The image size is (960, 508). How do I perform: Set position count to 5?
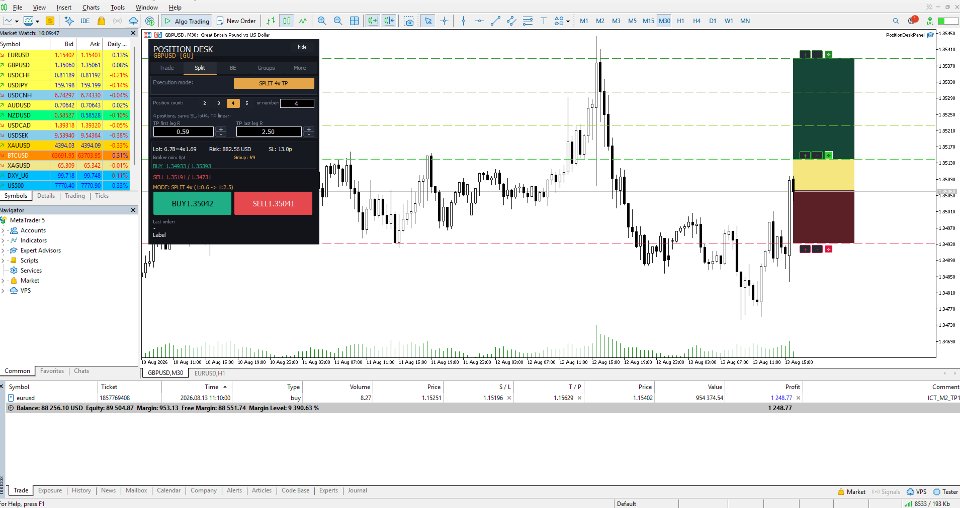coord(247,103)
